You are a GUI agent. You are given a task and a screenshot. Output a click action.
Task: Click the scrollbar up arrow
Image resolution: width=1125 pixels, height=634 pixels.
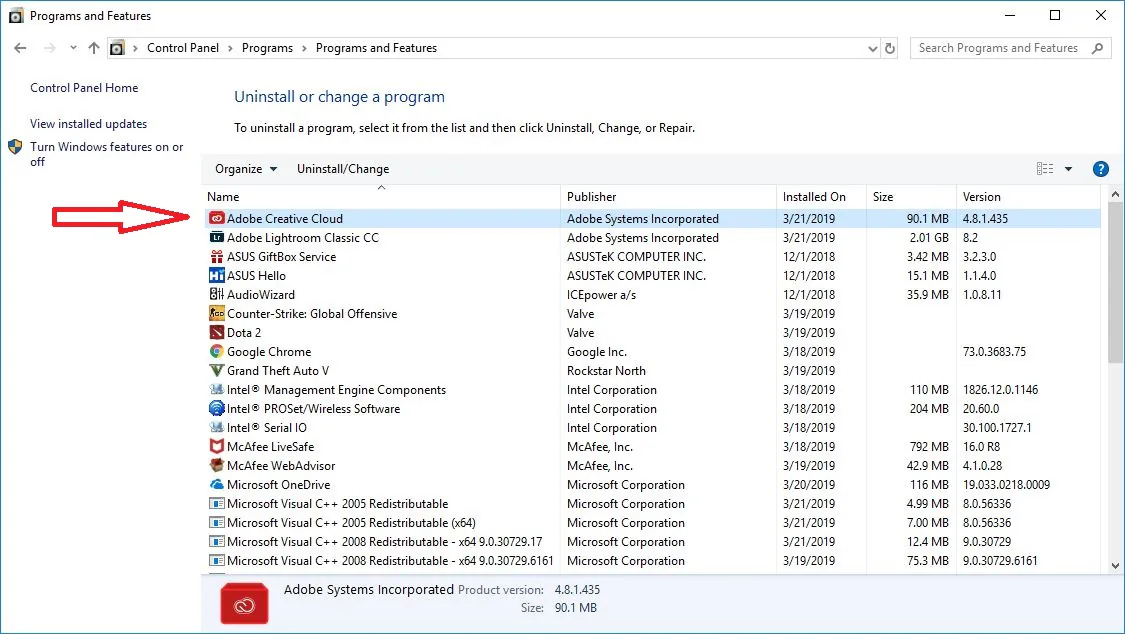pyautogui.click(x=1115, y=194)
